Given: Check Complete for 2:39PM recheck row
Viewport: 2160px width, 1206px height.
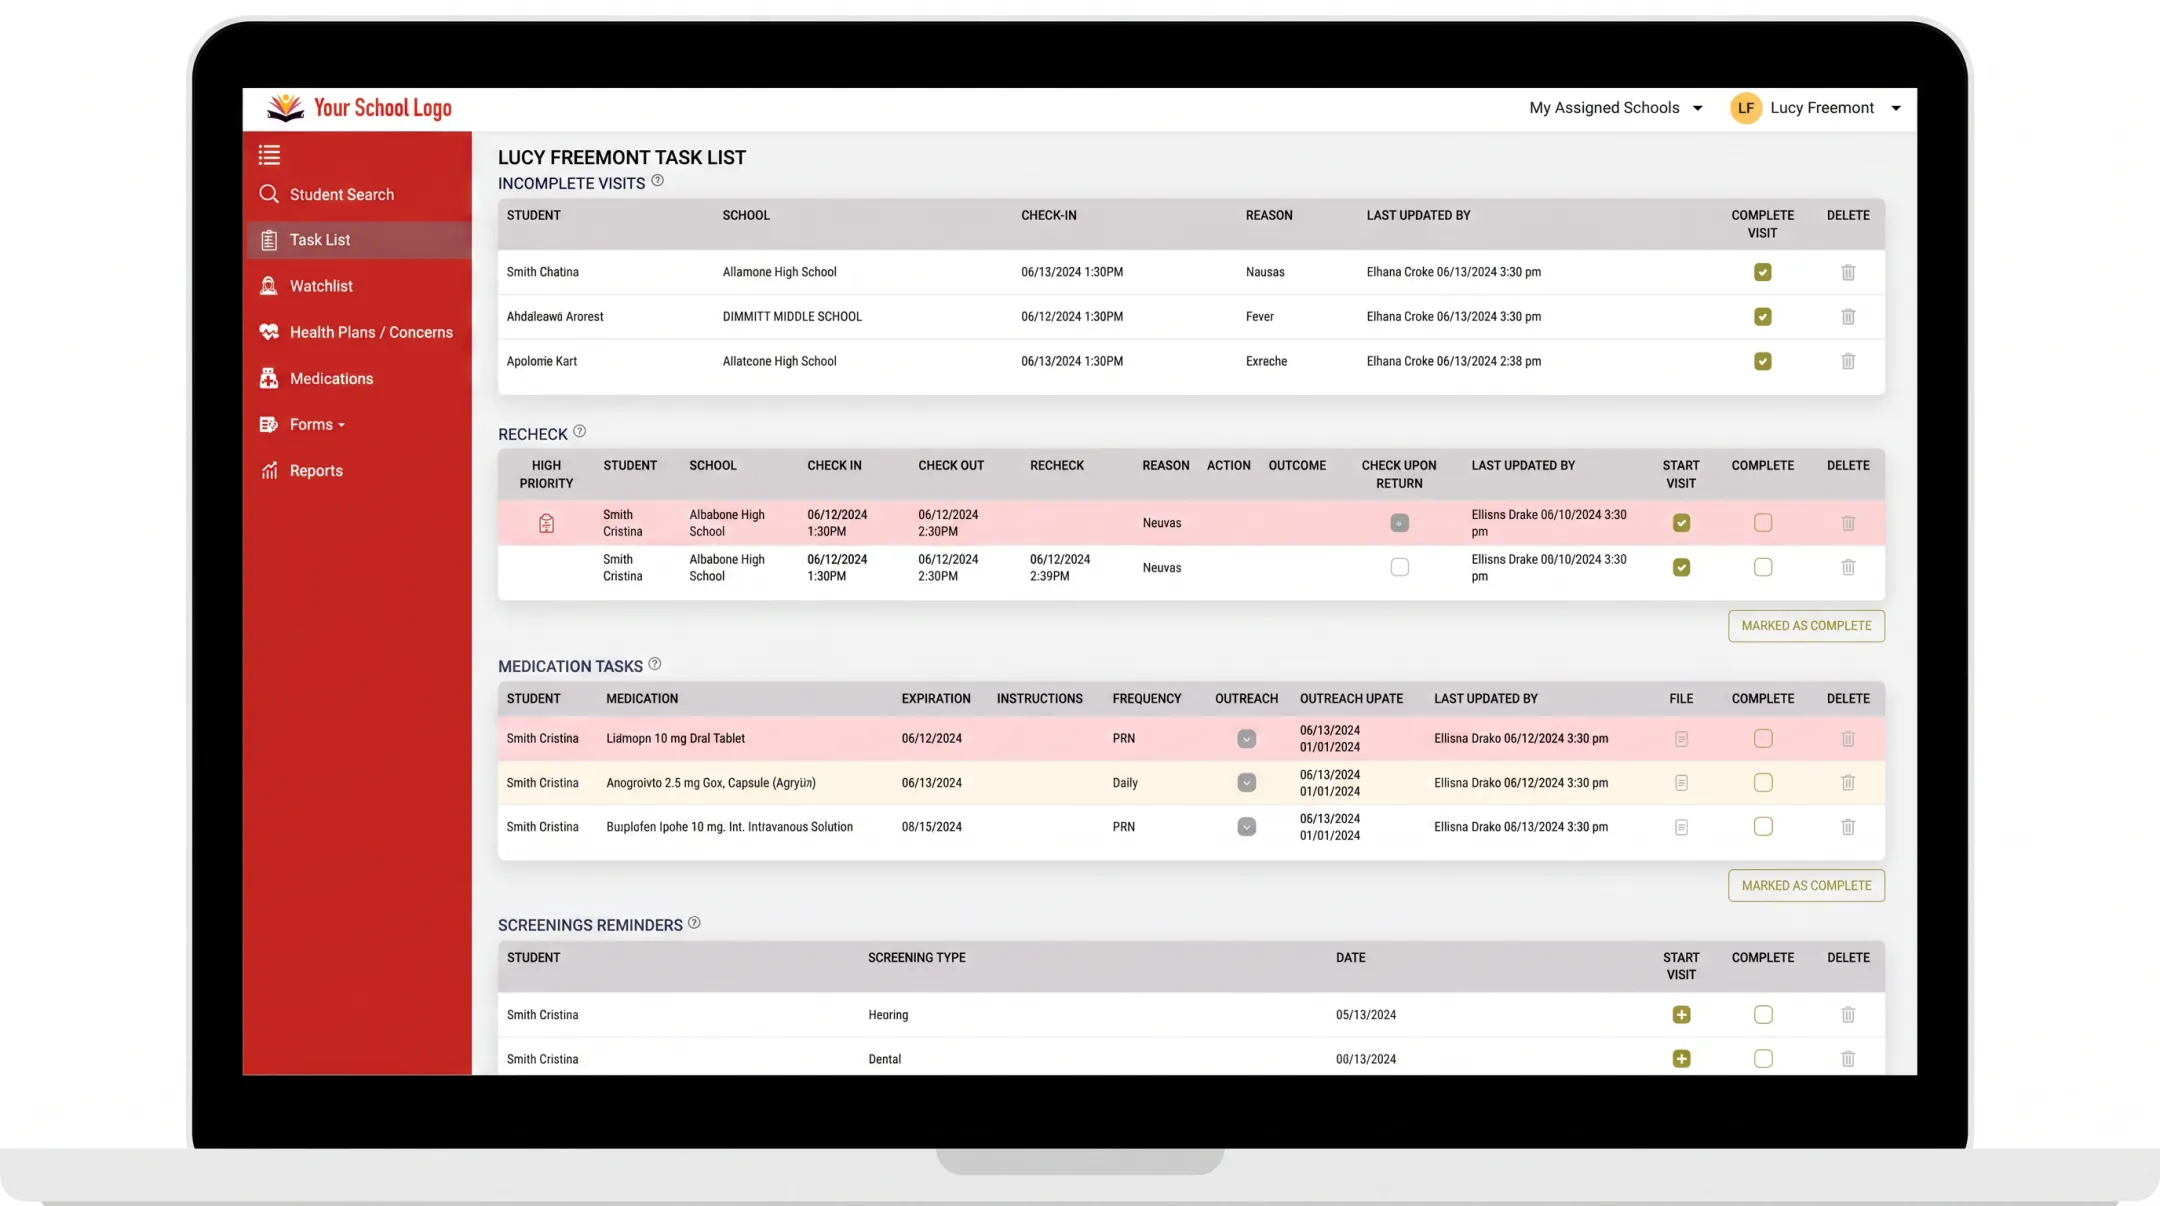Looking at the screenshot, I should 1762,567.
